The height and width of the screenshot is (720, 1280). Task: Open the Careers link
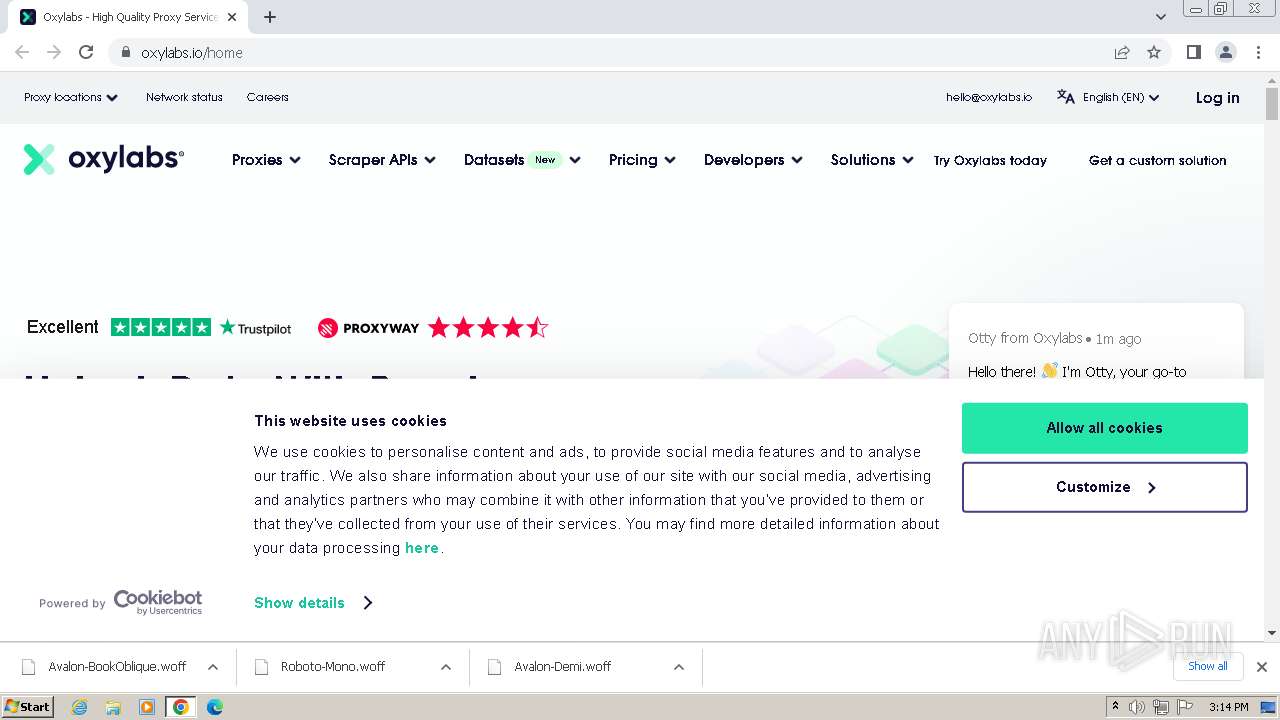pos(268,97)
